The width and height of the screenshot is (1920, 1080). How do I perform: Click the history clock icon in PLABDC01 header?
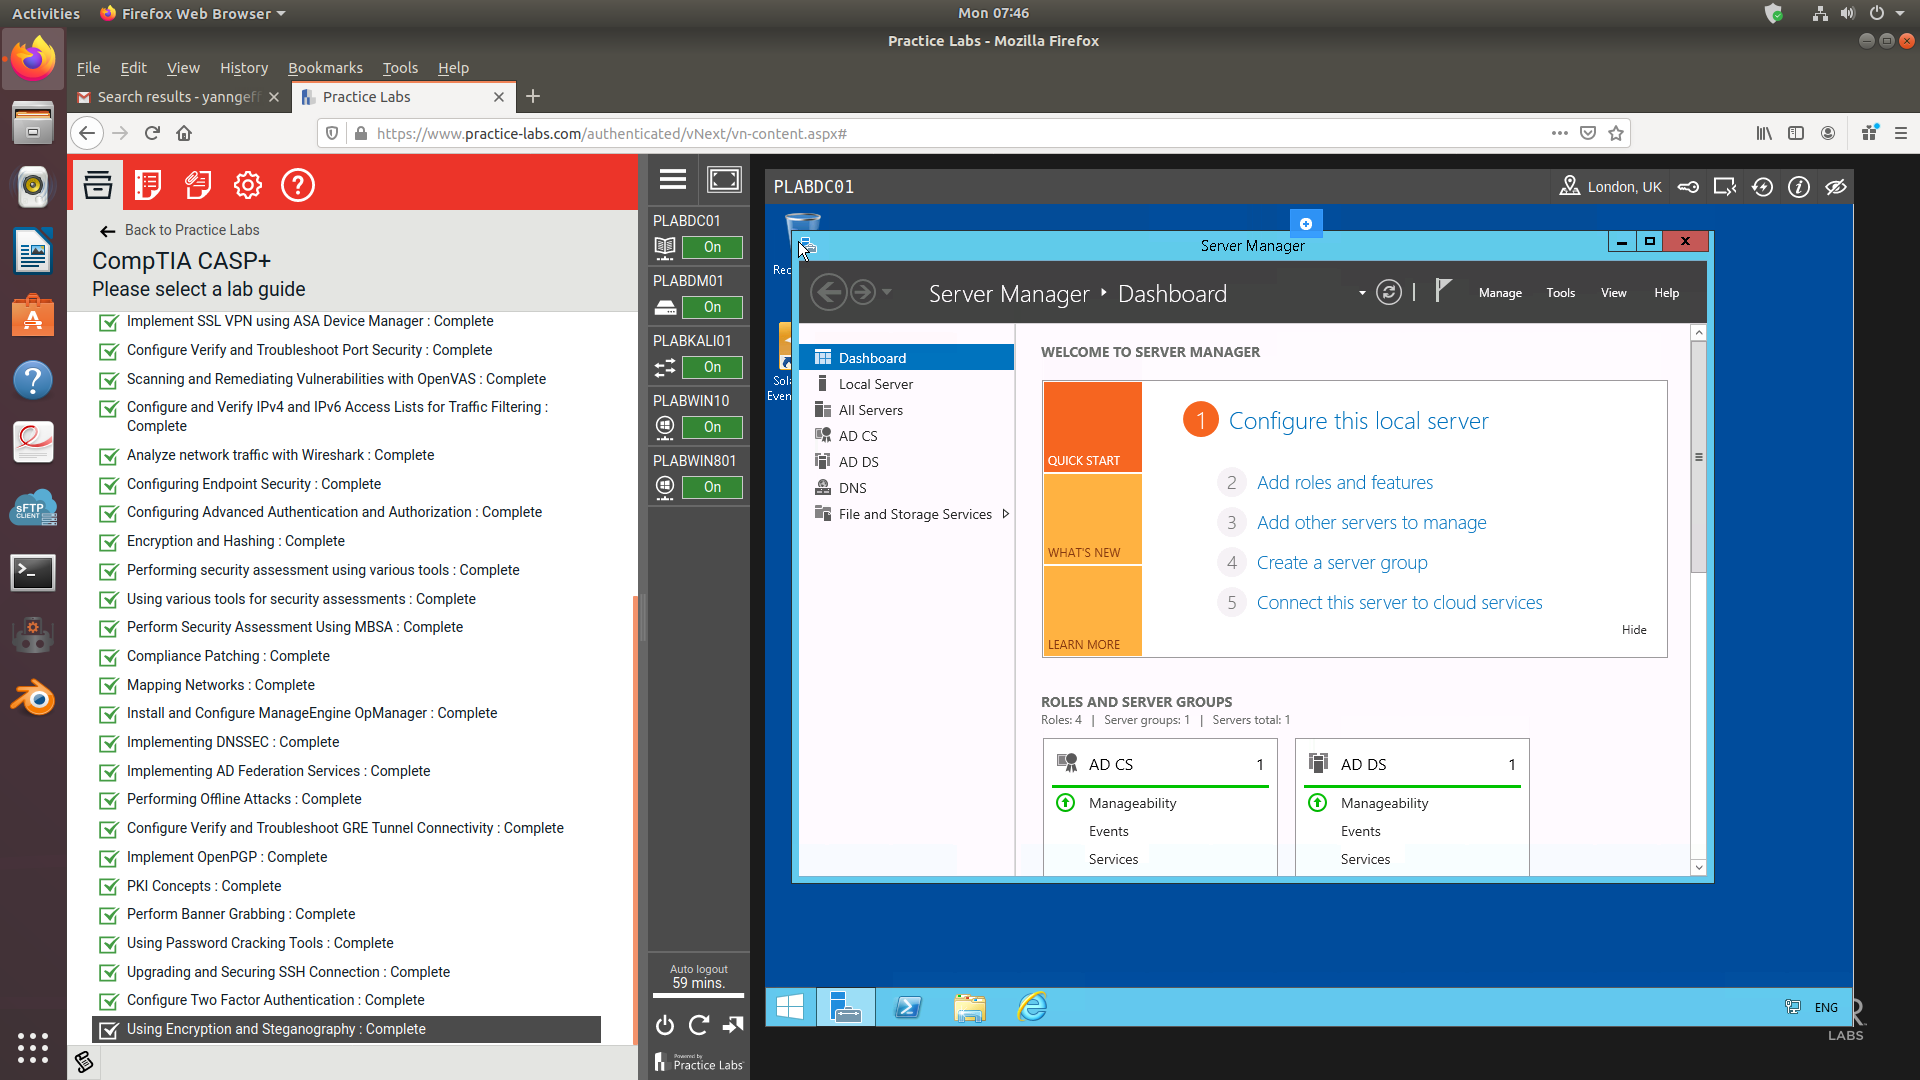coord(1762,187)
